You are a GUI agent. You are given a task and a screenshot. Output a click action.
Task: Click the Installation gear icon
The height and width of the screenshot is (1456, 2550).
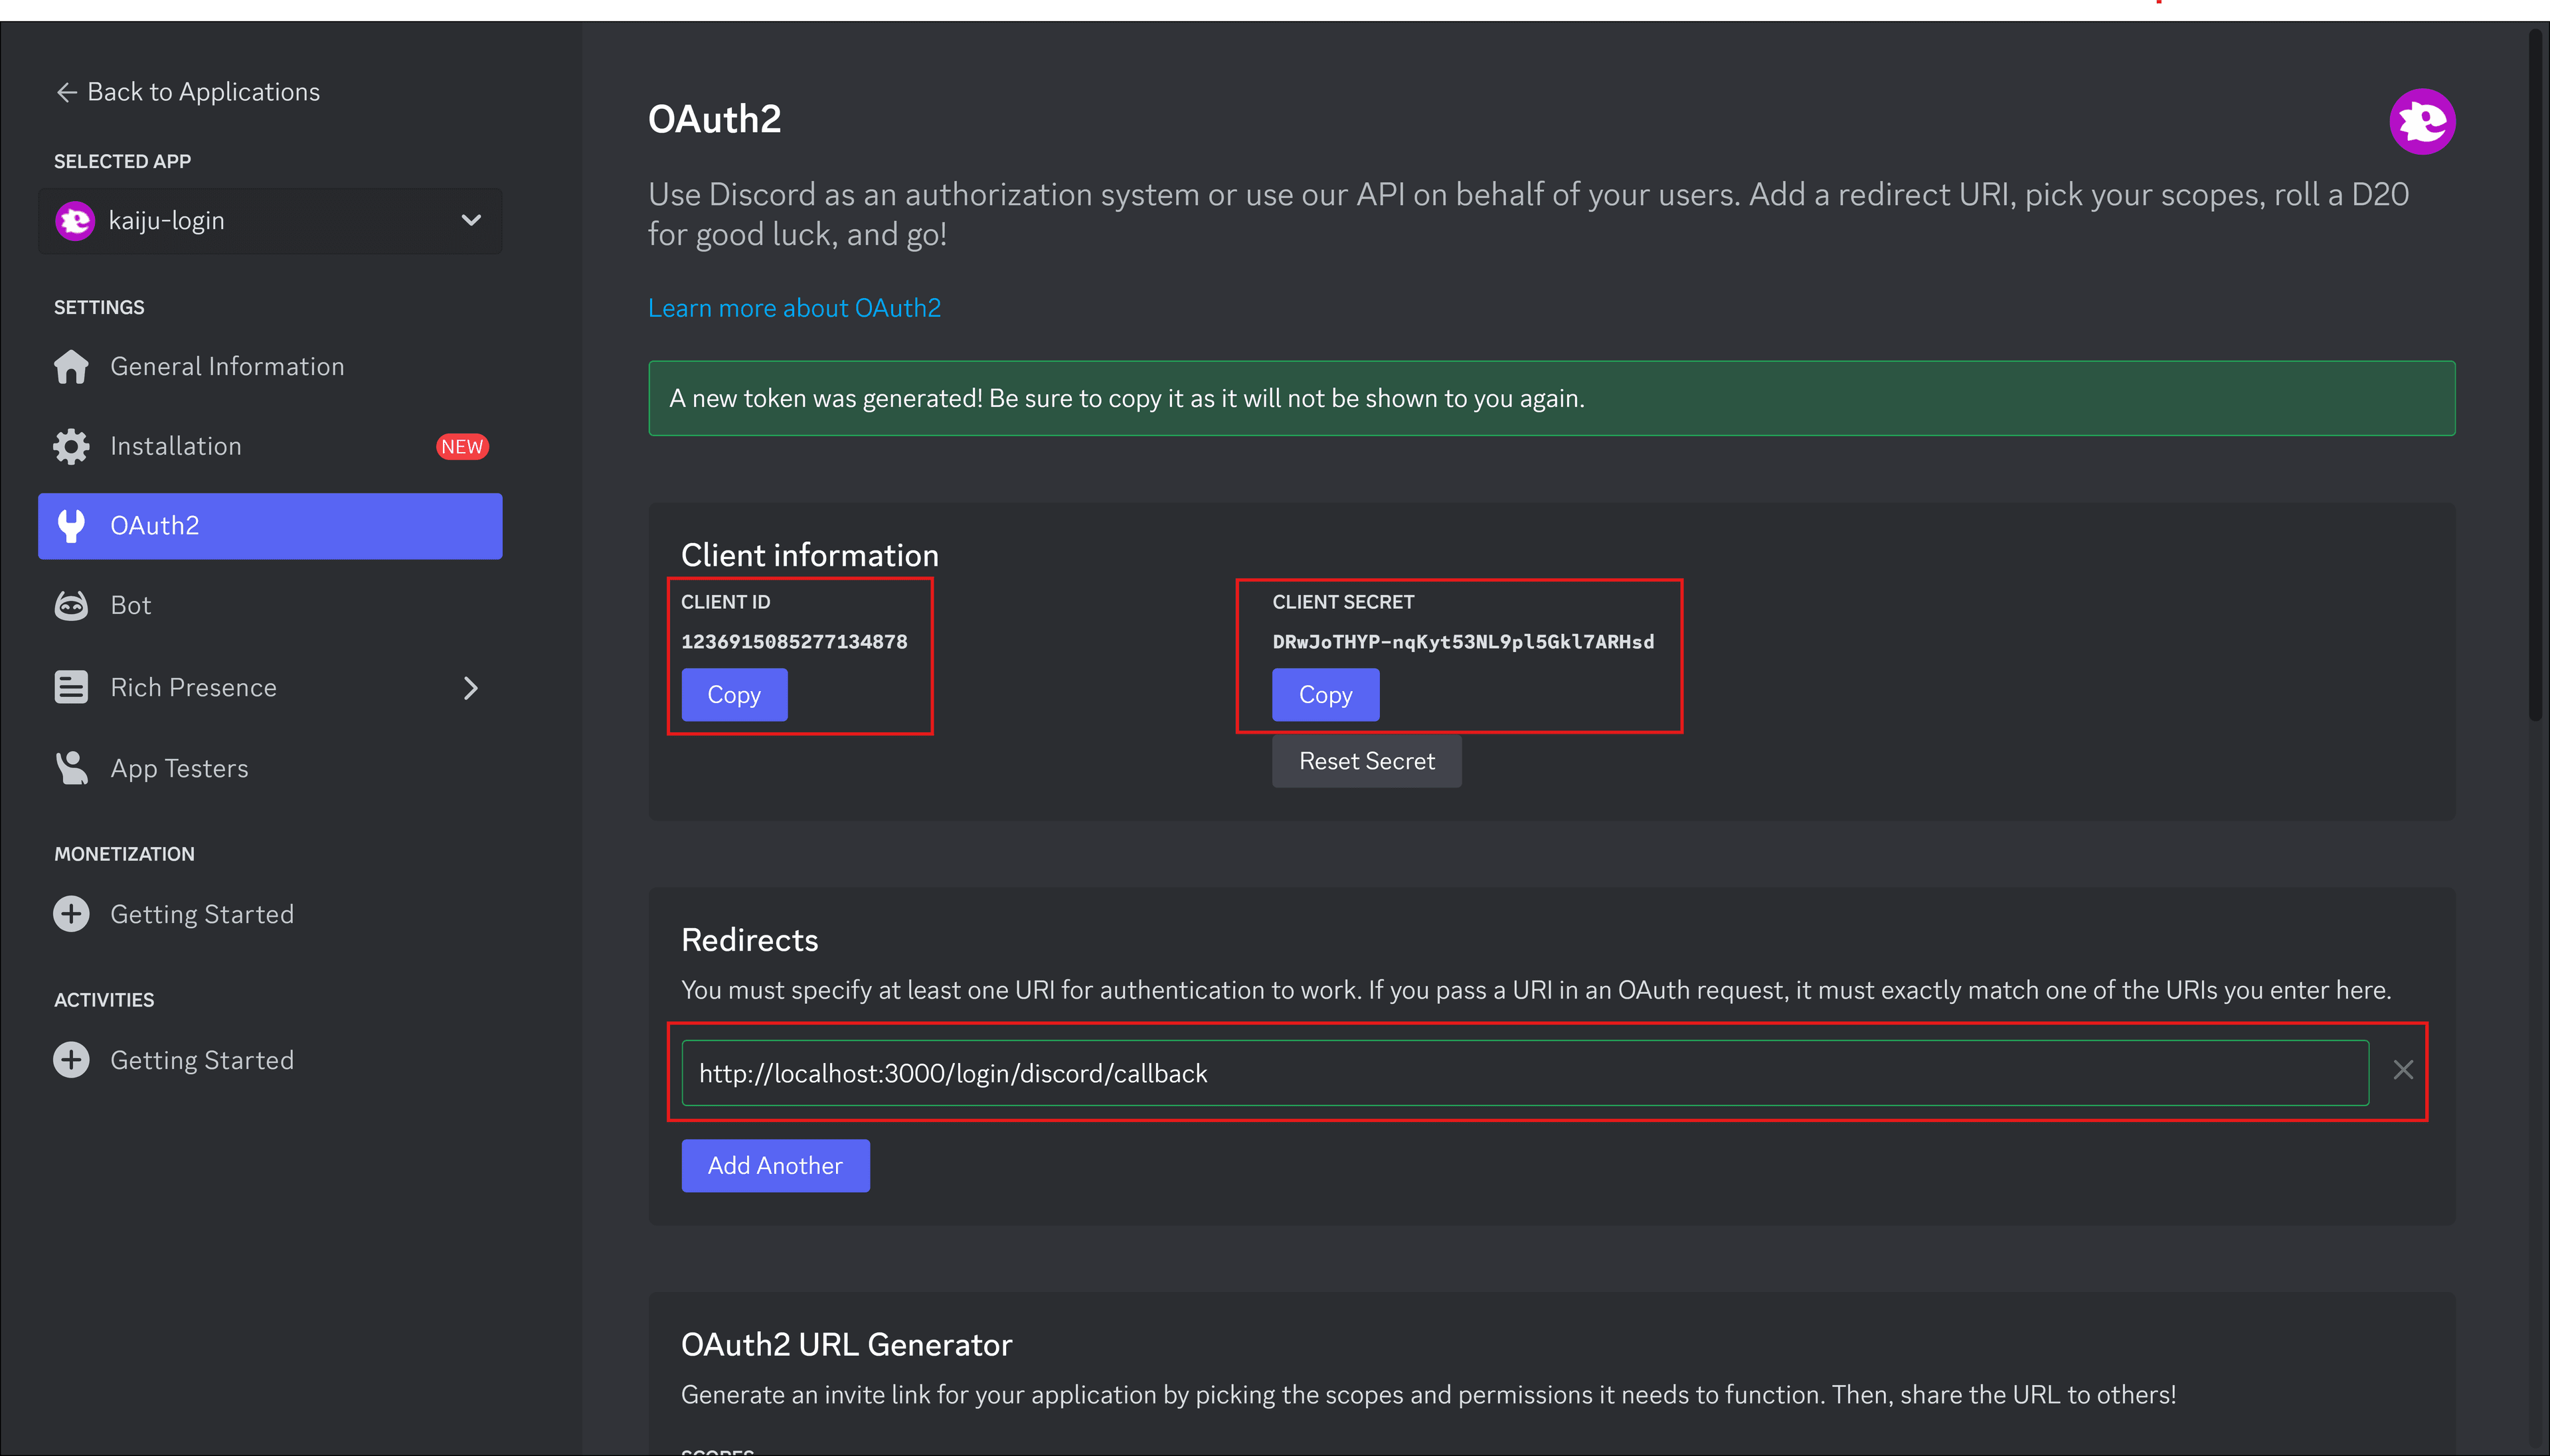point(71,446)
